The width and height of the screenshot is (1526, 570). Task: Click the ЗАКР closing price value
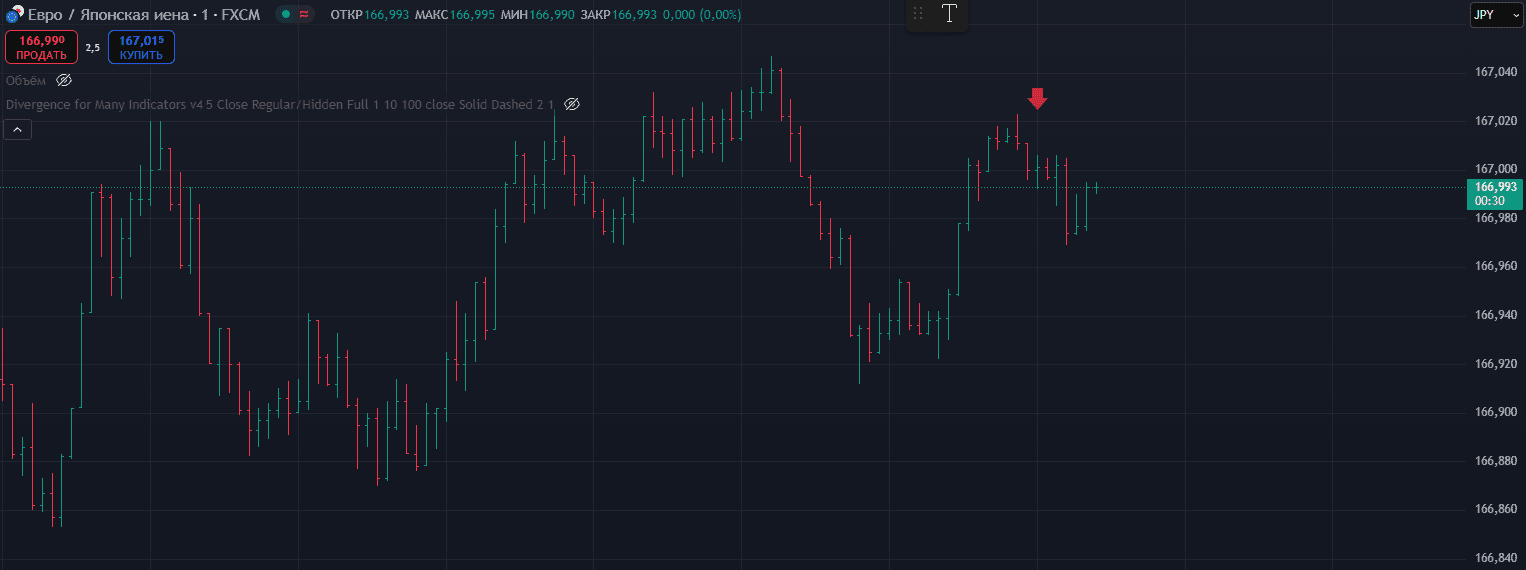pos(634,15)
